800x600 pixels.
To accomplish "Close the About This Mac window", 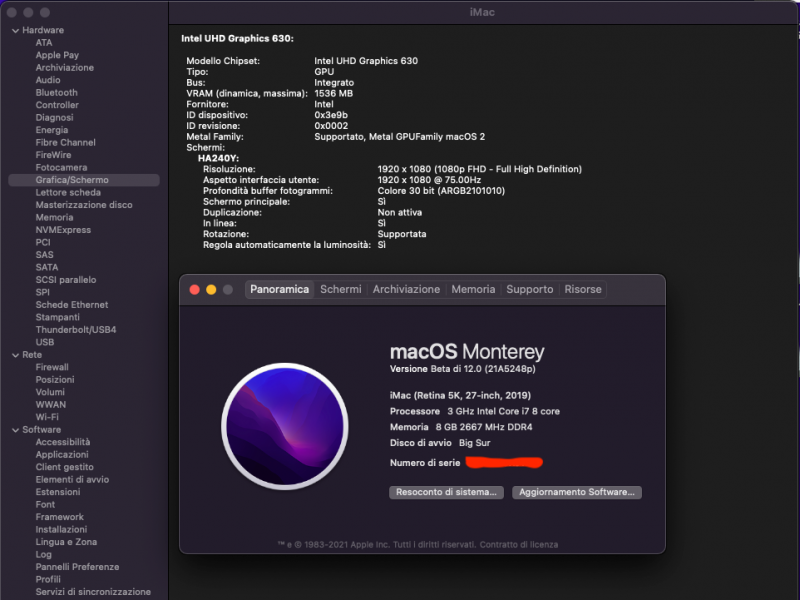I will pyautogui.click(x=194, y=290).
